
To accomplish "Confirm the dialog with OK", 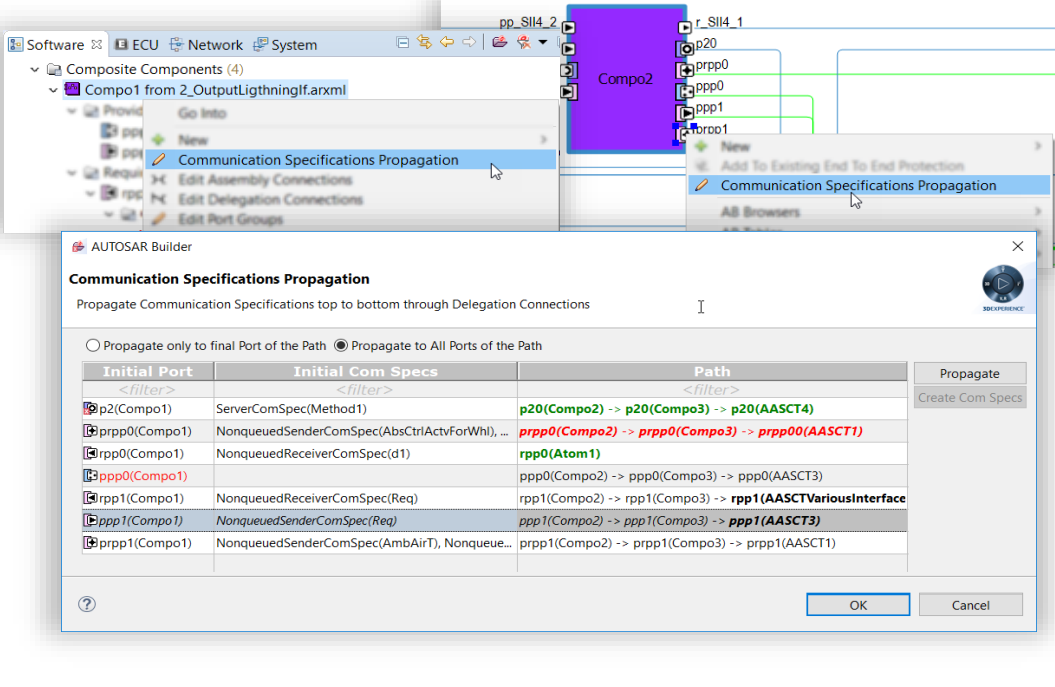I will 858,605.
